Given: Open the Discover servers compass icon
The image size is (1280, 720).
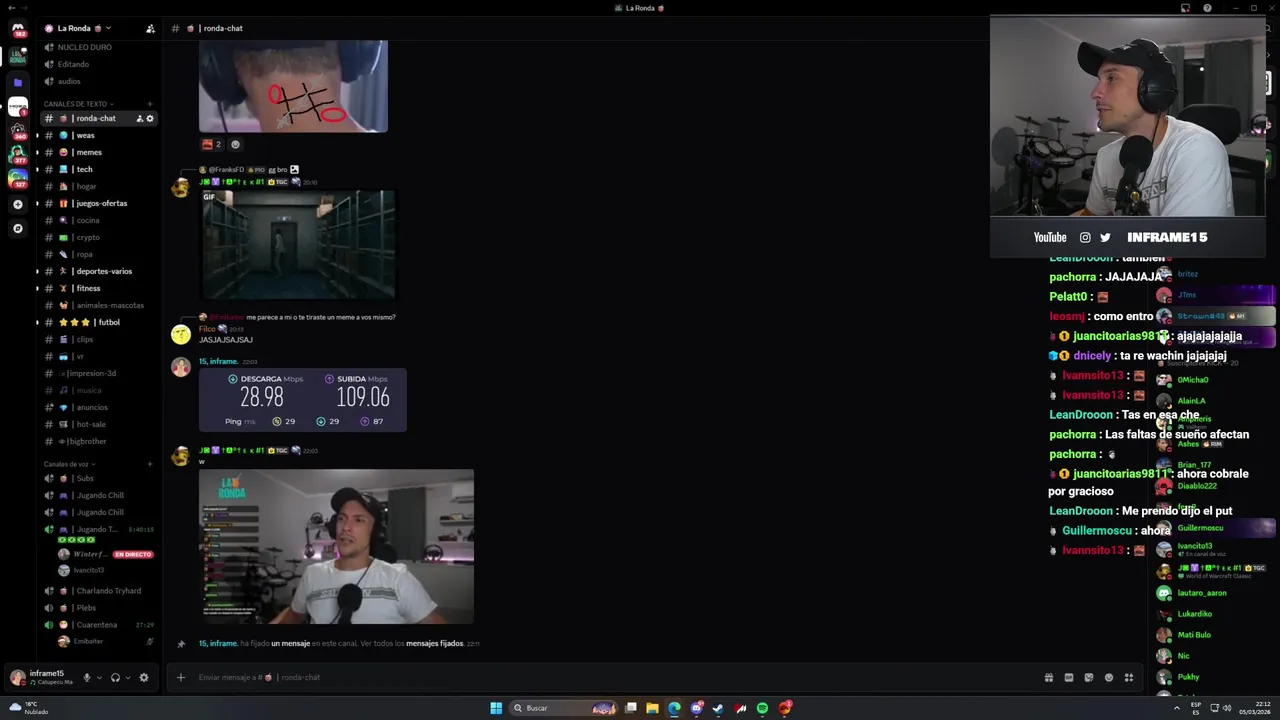Looking at the screenshot, I should tap(17, 228).
